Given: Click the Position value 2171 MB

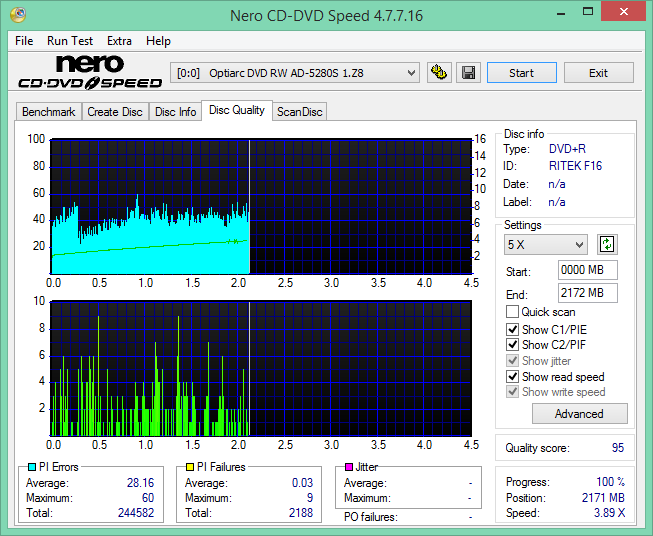Looking at the screenshot, I should point(603,498).
